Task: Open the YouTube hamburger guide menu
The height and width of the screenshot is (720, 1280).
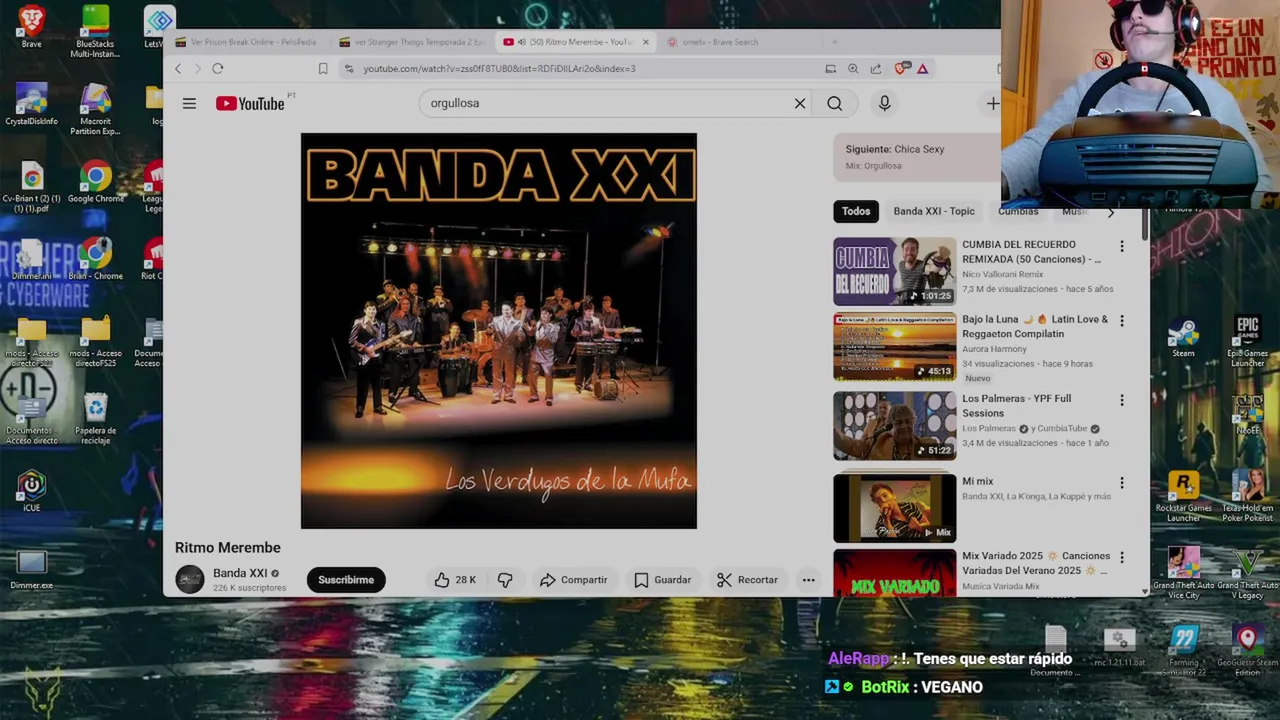Action: [x=189, y=103]
